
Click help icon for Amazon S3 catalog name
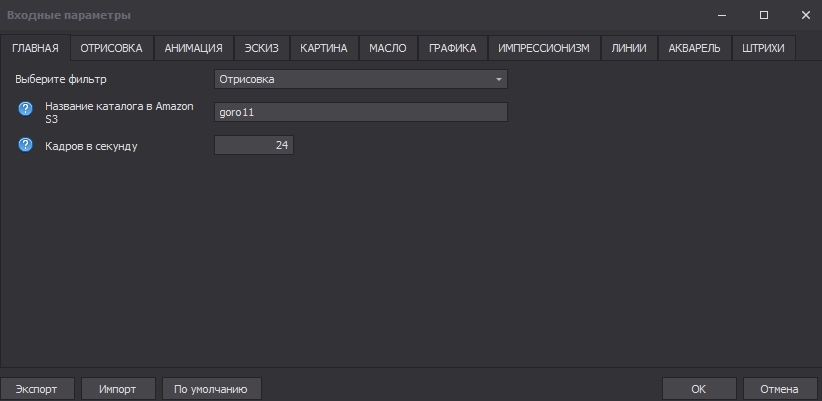click(26, 109)
